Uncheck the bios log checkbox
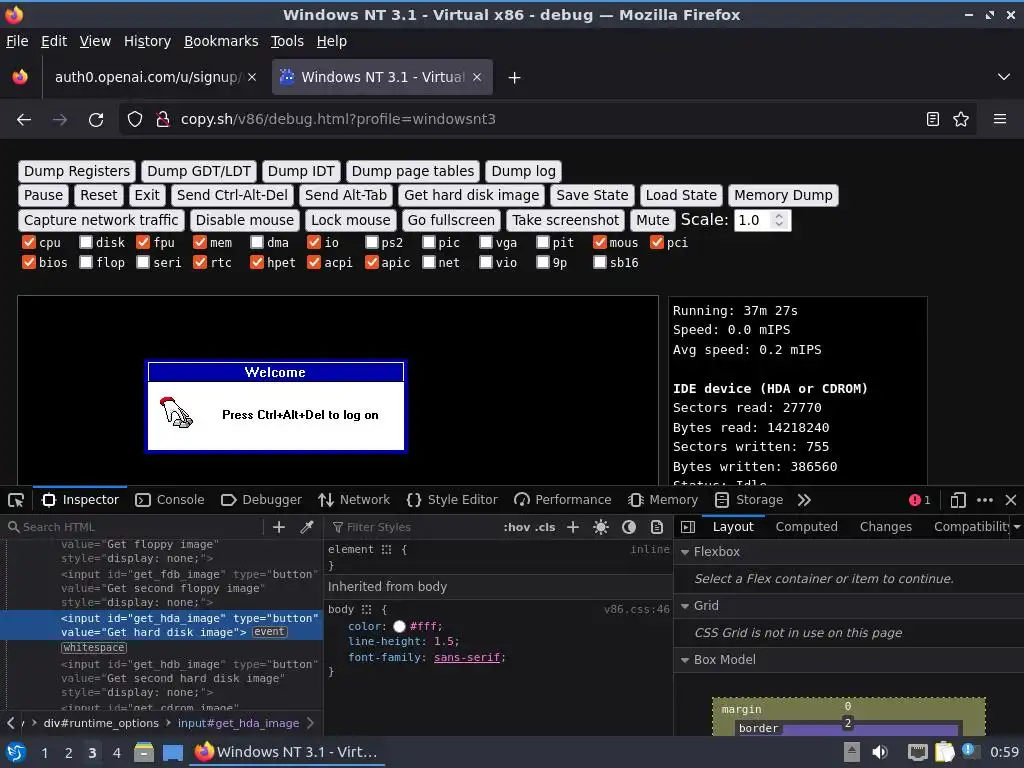 coord(29,263)
